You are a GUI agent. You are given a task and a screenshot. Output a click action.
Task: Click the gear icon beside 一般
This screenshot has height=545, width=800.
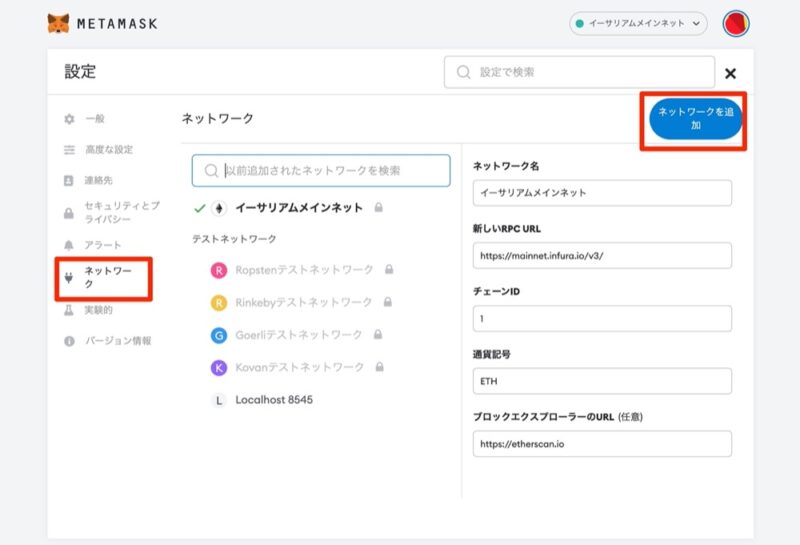[x=69, y=119]
